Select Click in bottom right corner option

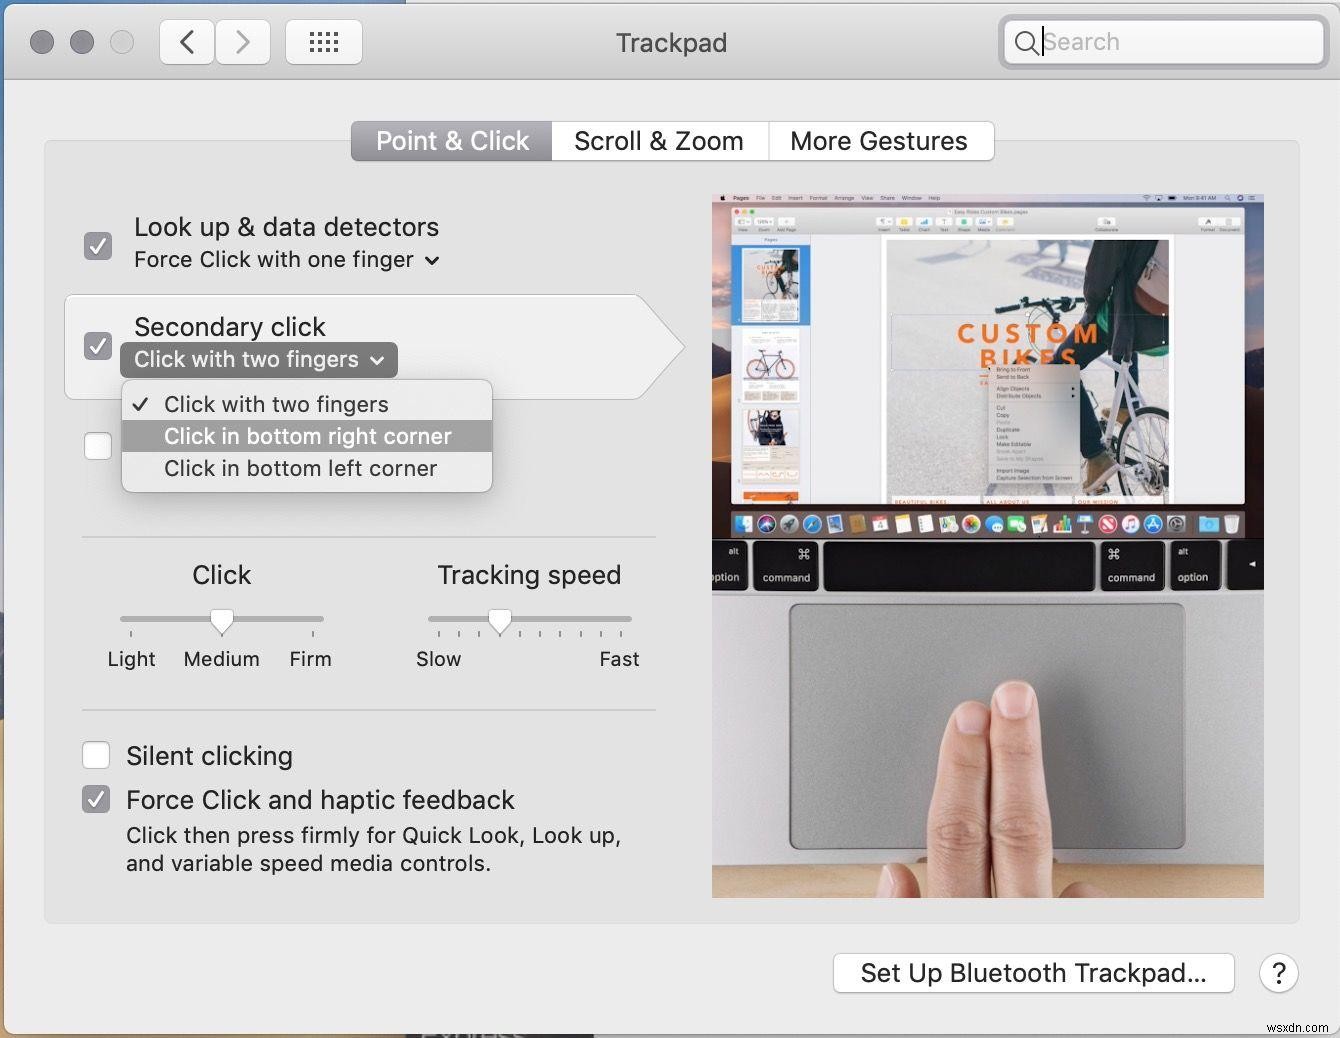[x=307, y=436]
